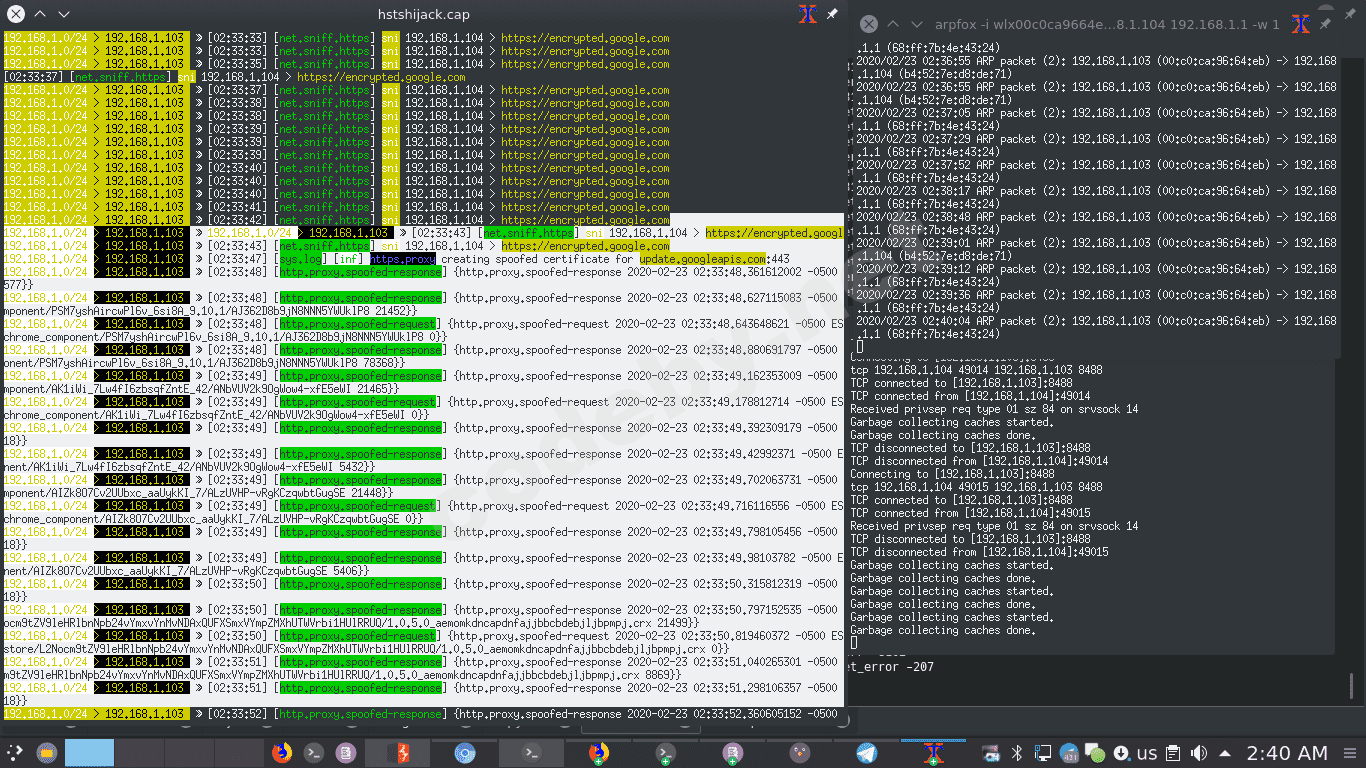Open the volume control from the speaker icon
This screenshot has width=1366, height=768.
1197,752
